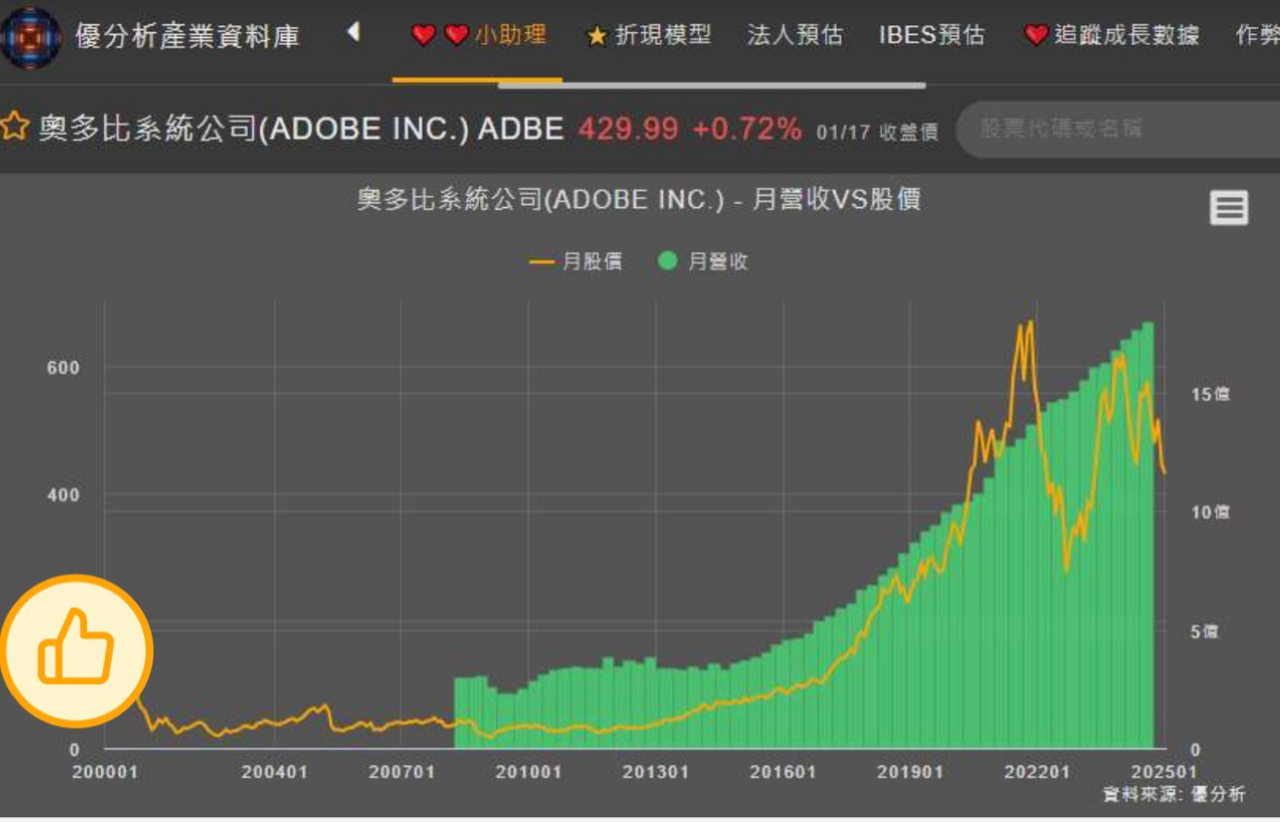Viewport: 1280px width, 823px height.
Task: Click the 201301 x-axis label
Action: (x=656, y=772)
